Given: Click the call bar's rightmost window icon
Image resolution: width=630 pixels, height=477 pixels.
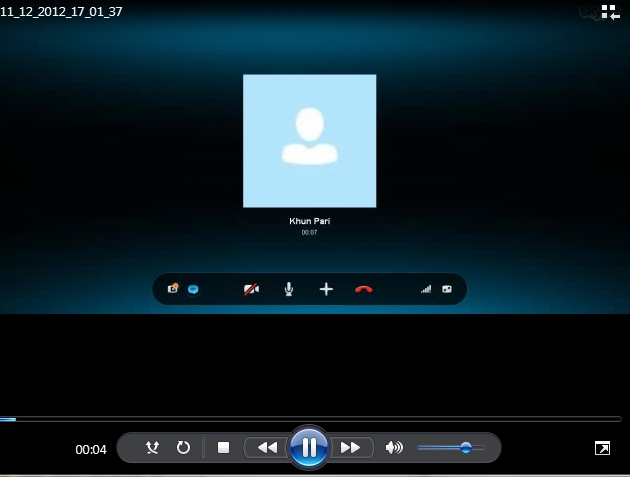Looking at the screenshot, I should tap(447, 289).
